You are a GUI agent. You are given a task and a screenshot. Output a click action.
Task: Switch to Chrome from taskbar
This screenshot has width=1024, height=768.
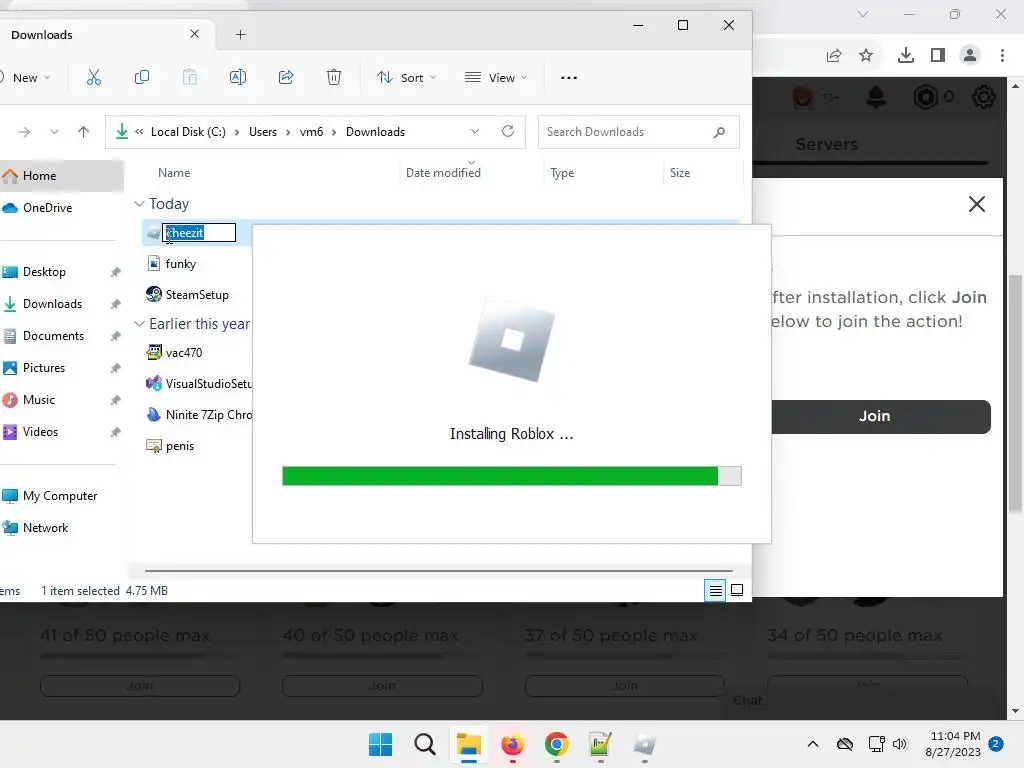(x=556, y=744)
